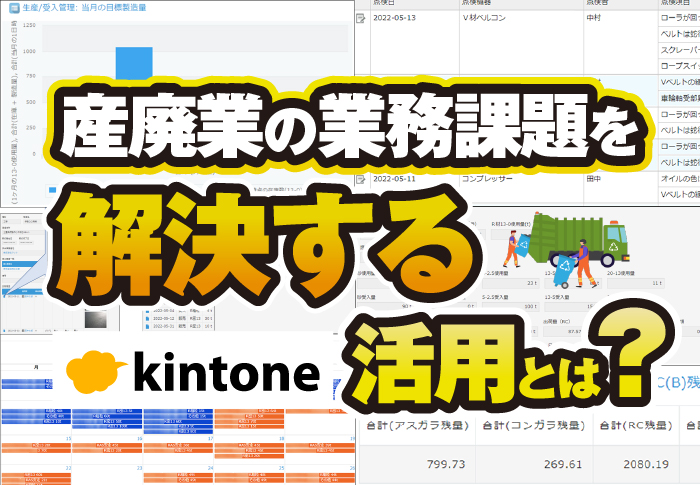
Task: Click the garbage truck illustration
Action: pos(579,239)
